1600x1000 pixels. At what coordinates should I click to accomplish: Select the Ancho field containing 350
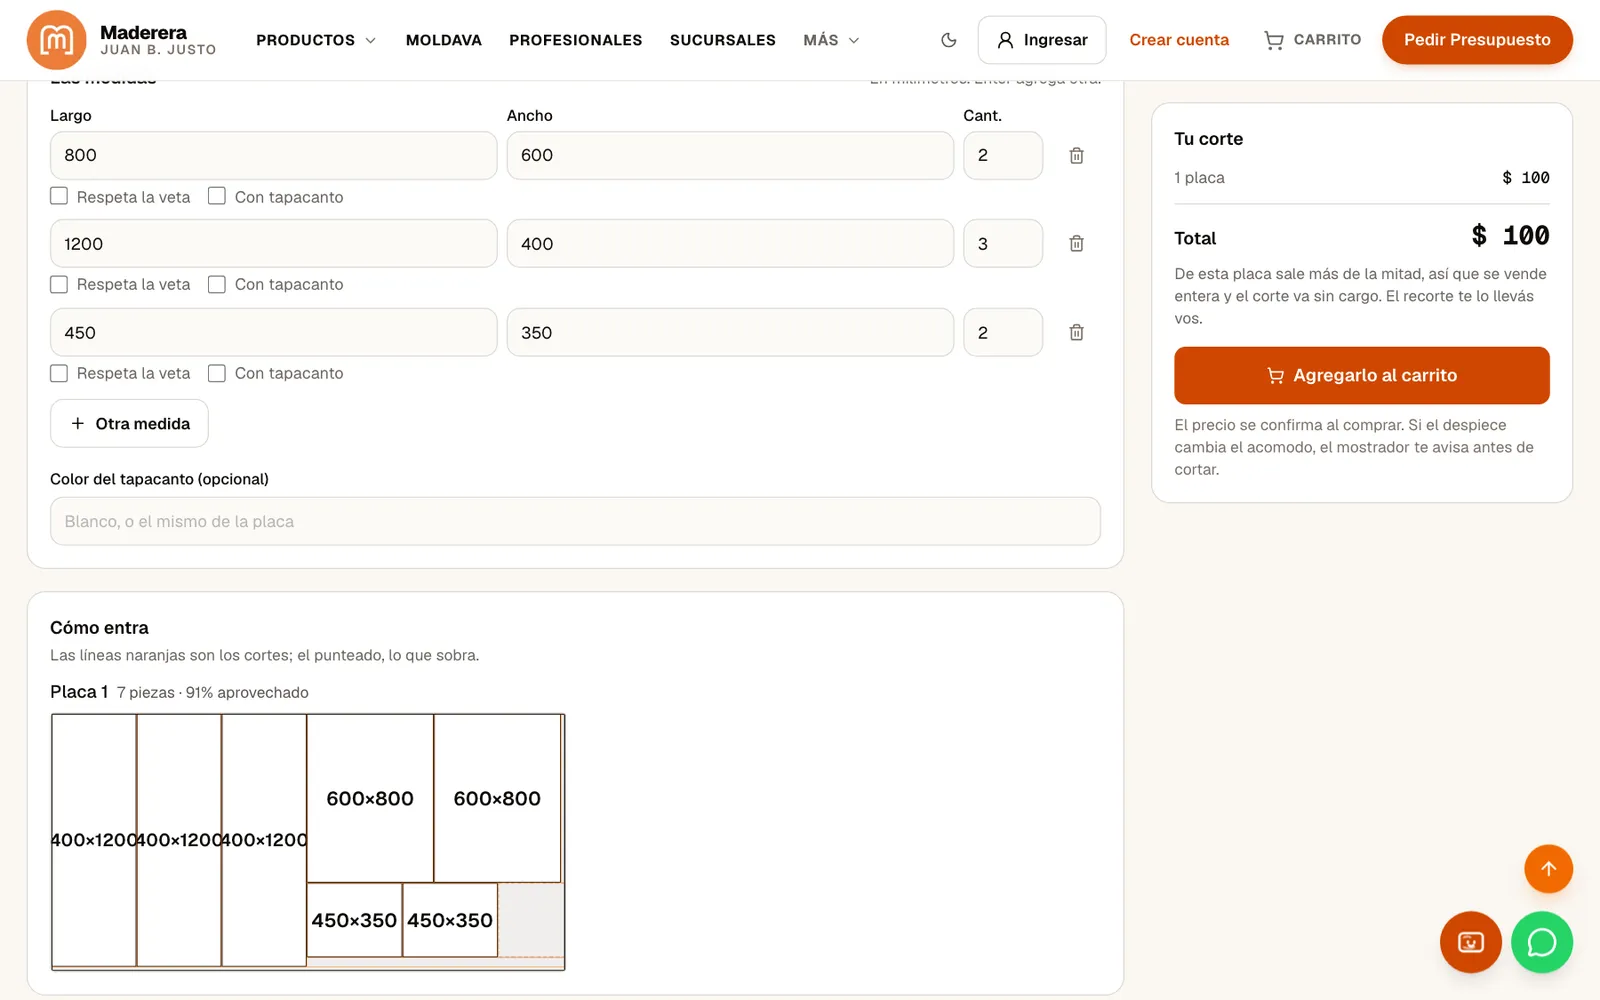click(730, 333)
